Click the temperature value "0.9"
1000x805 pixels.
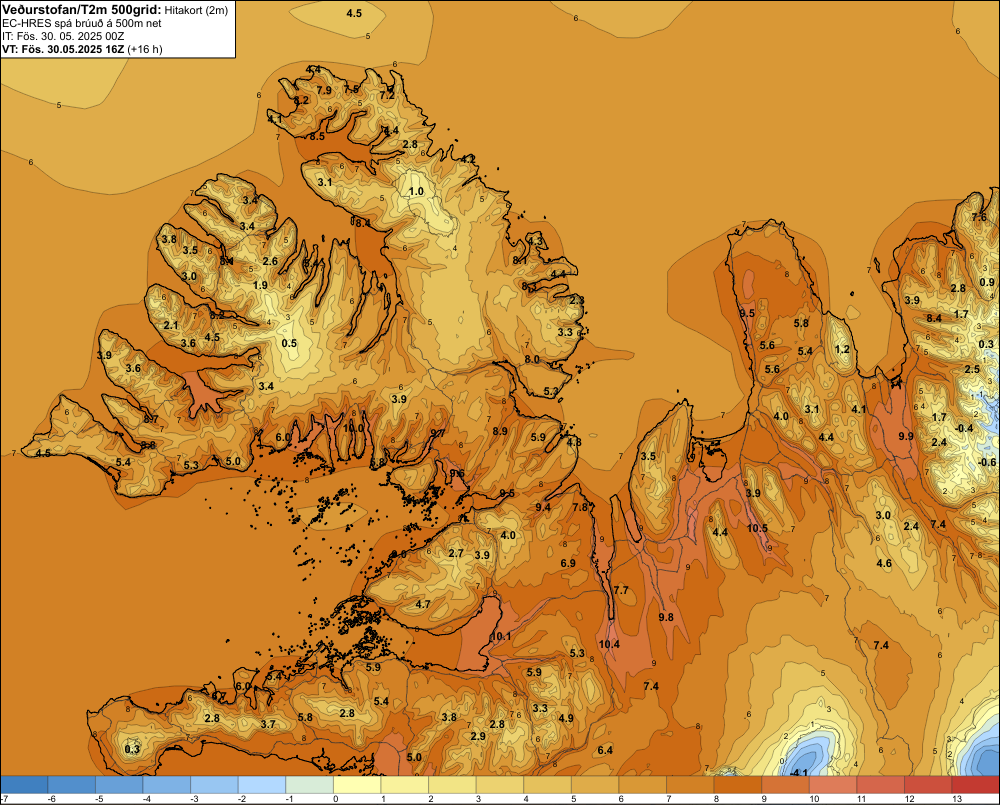coord(987,283)
